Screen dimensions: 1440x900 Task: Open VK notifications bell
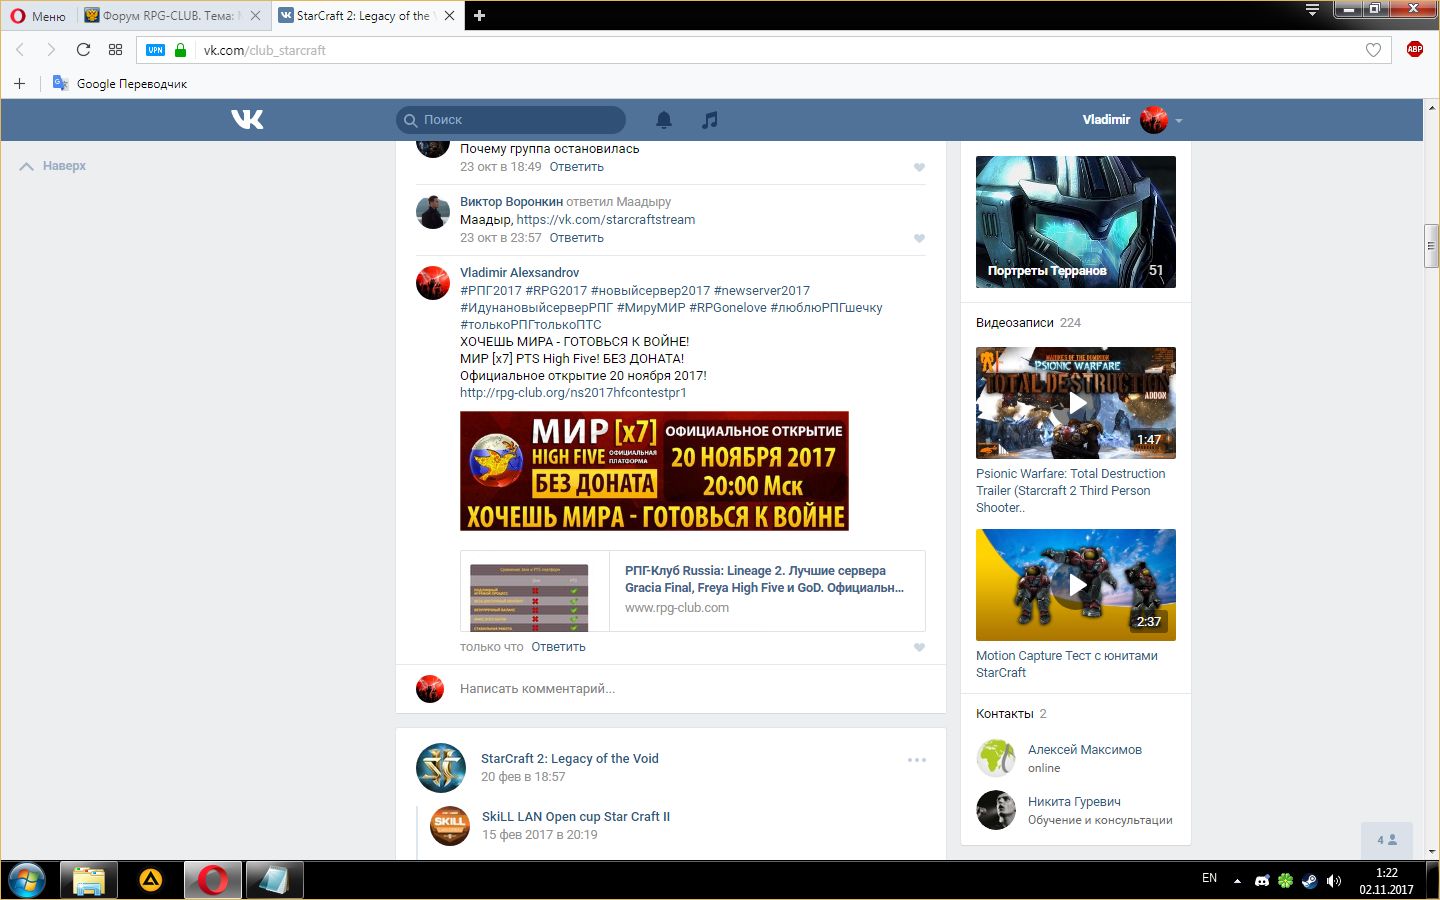[664, 120]
